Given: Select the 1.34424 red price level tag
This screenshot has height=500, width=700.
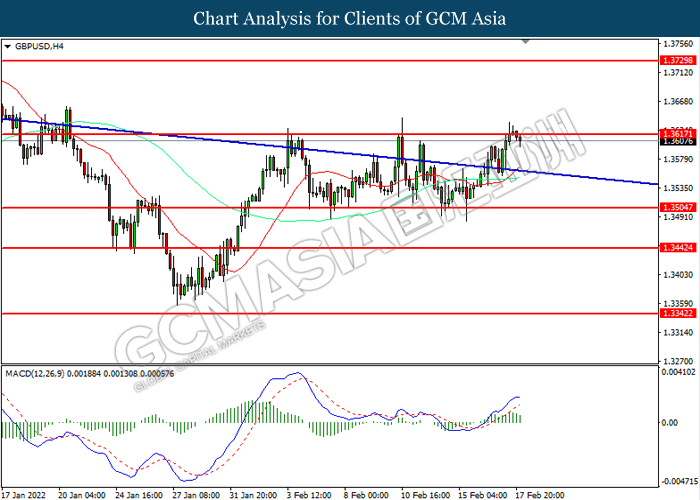Looking at the screenshot, I should coord(677,248).
